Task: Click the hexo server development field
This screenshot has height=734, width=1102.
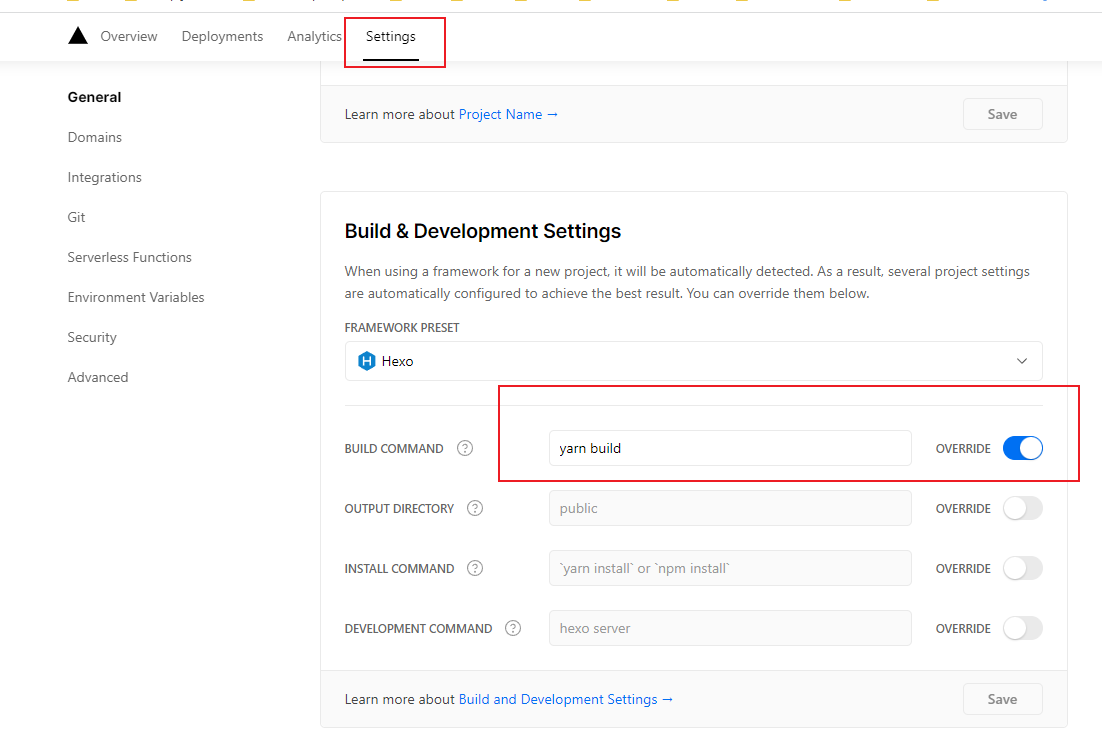Action: [x=730, y=628]
